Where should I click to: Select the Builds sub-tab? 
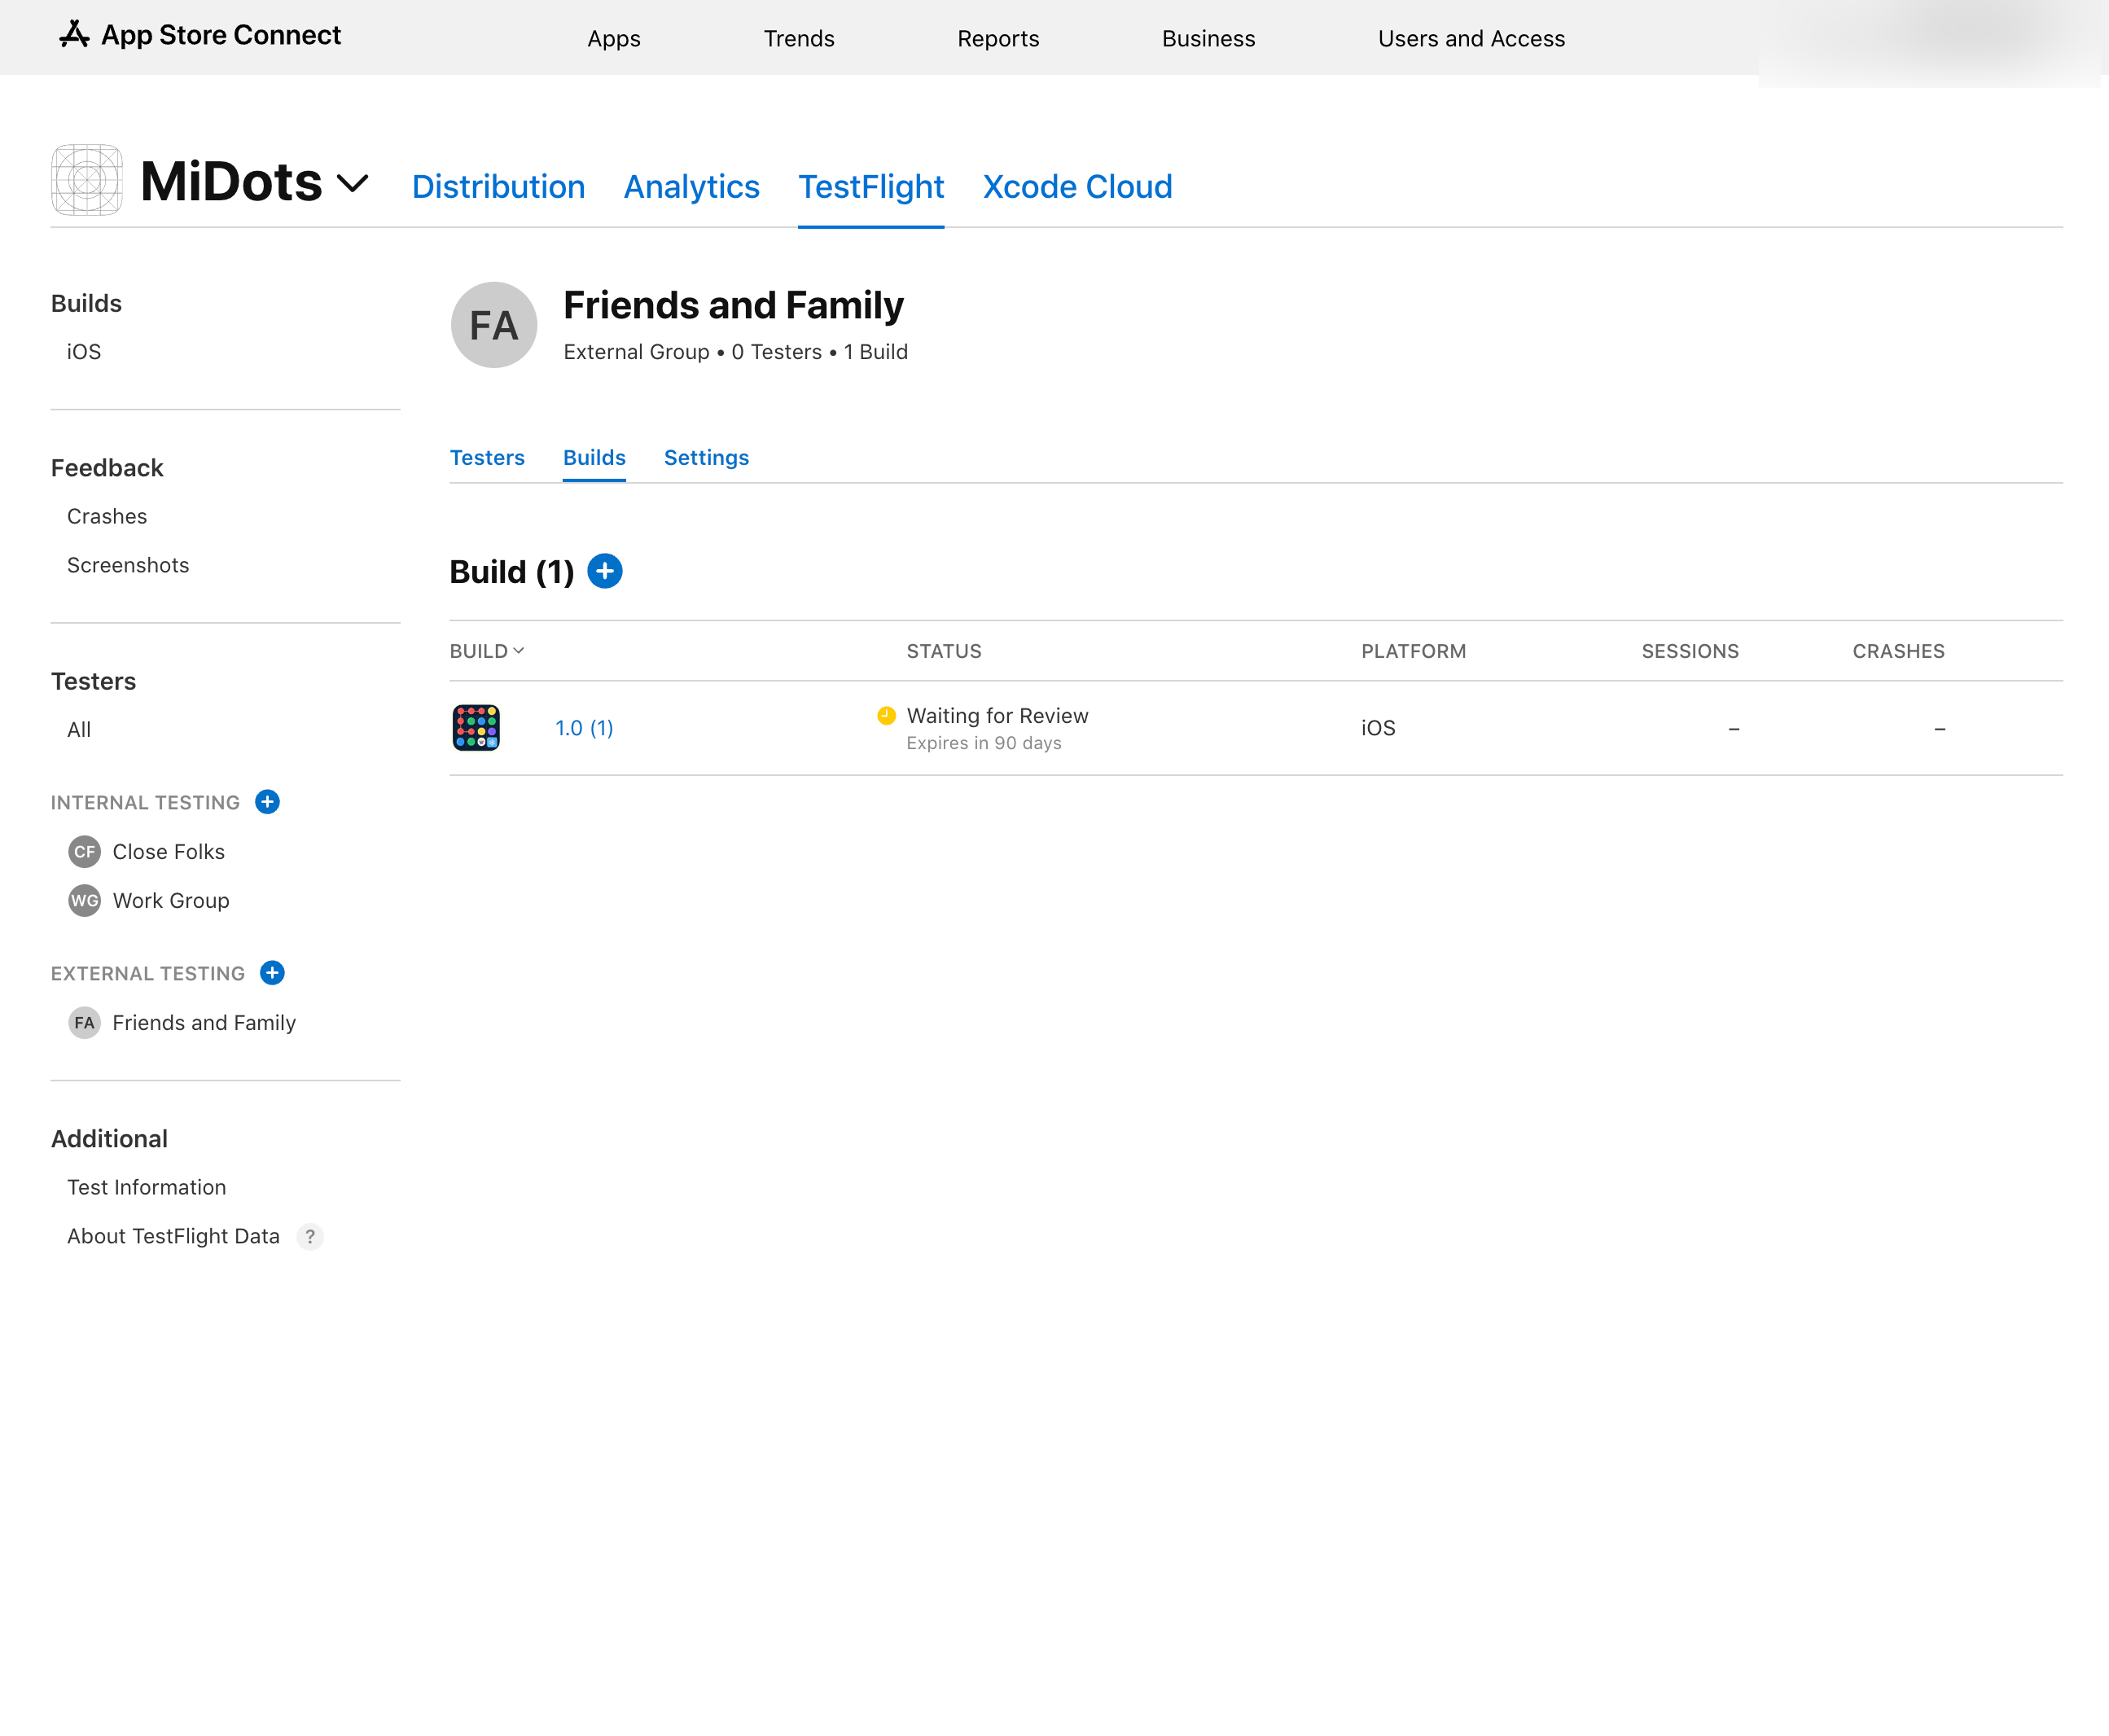594,458
